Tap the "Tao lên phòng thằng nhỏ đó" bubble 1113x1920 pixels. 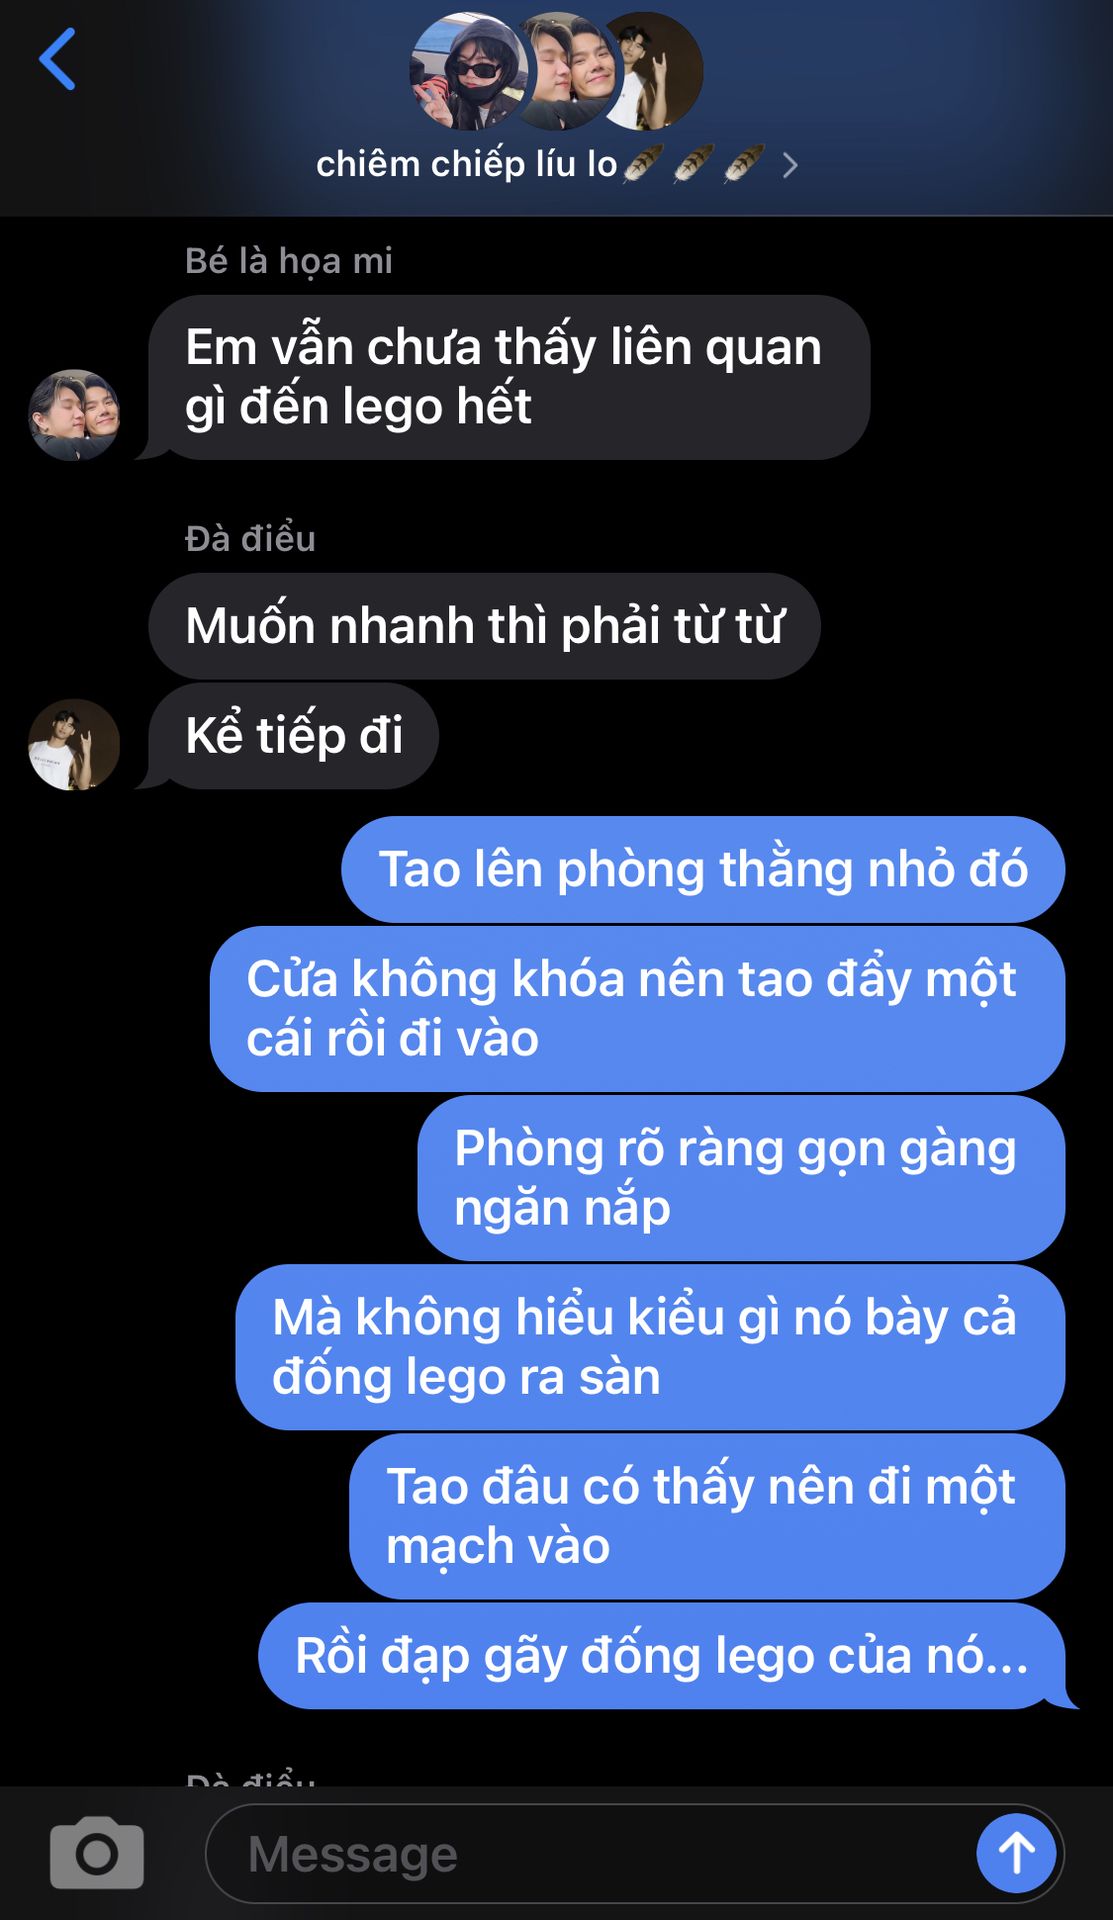click(x=703, y=869)
